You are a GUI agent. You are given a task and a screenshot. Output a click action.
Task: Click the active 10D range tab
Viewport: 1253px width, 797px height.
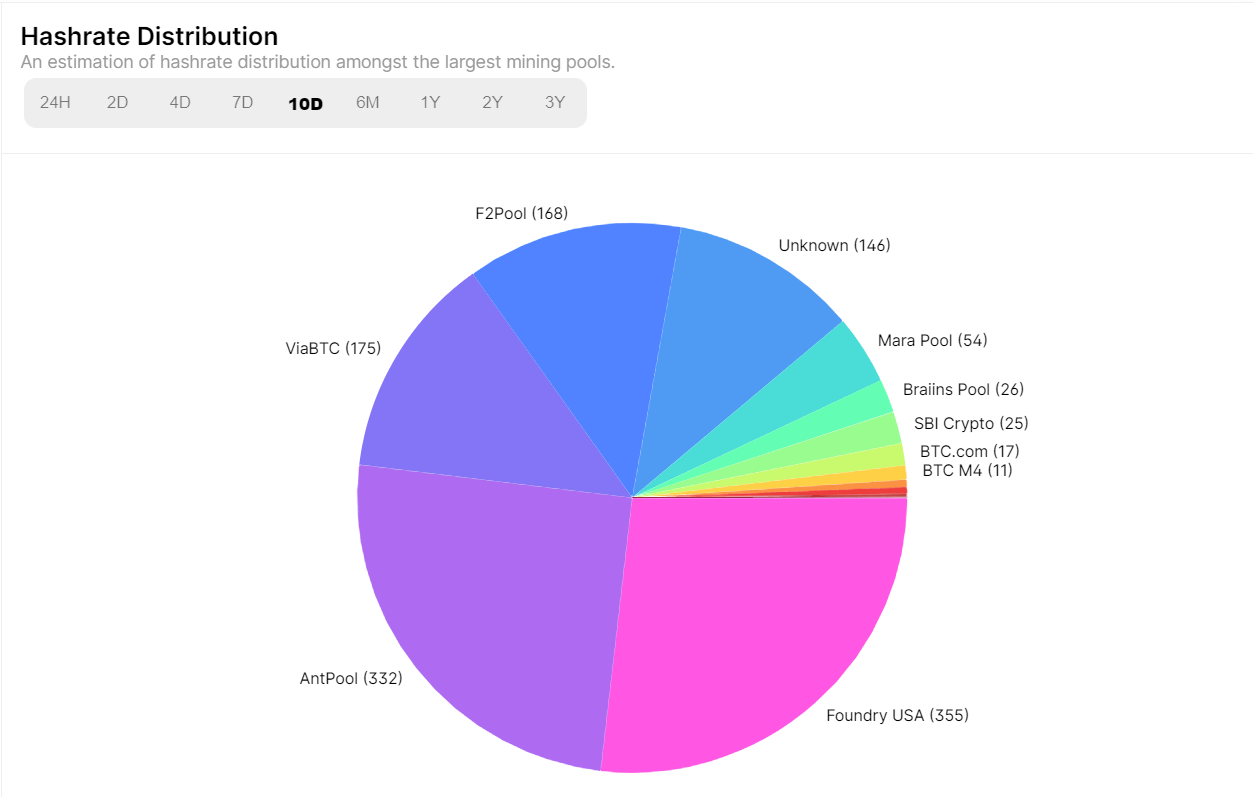305,104
